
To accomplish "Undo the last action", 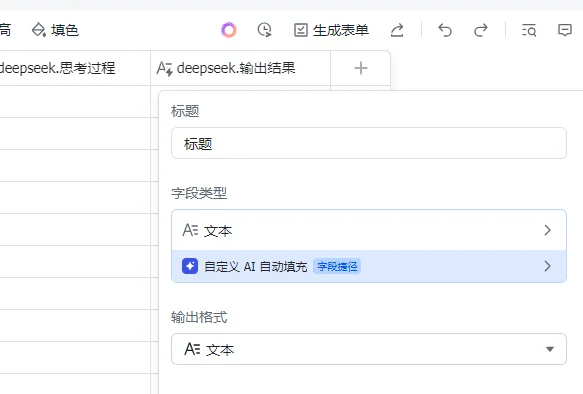I will point(445,30).
